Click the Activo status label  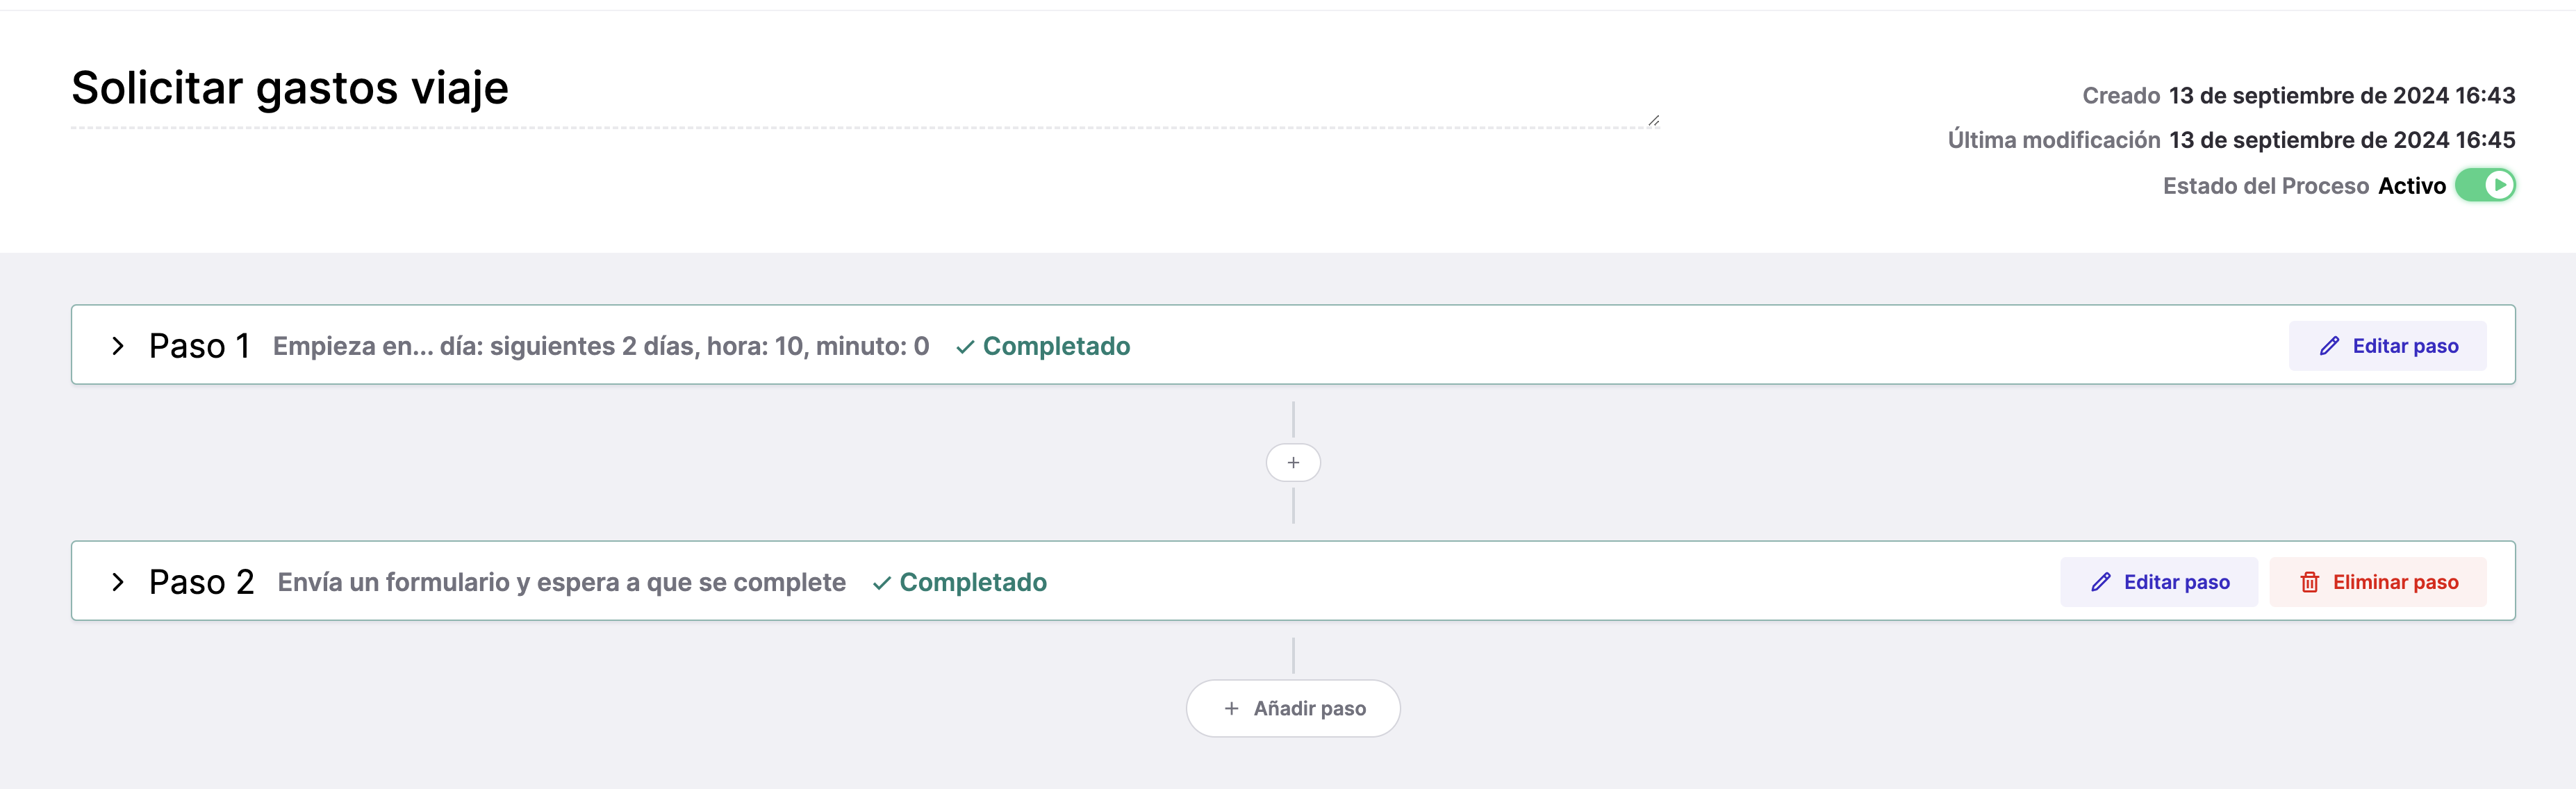[x=2411, y=186]
